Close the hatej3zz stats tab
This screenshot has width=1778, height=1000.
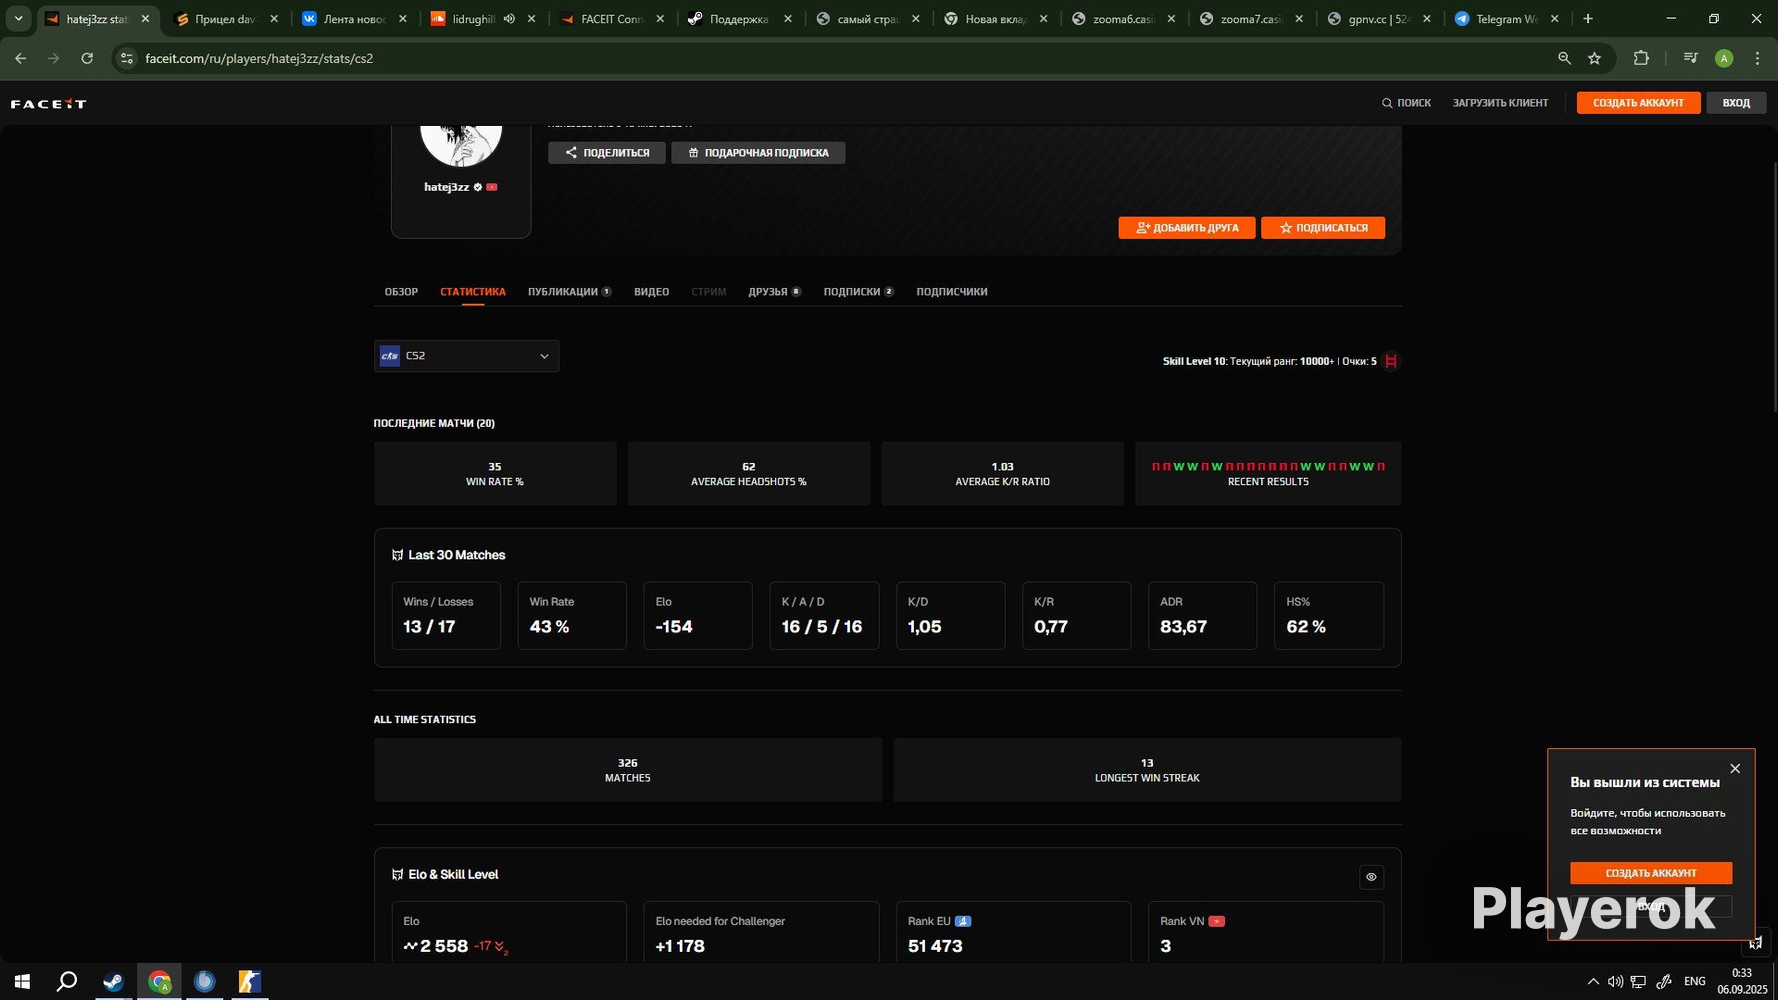tap(146, 19)
